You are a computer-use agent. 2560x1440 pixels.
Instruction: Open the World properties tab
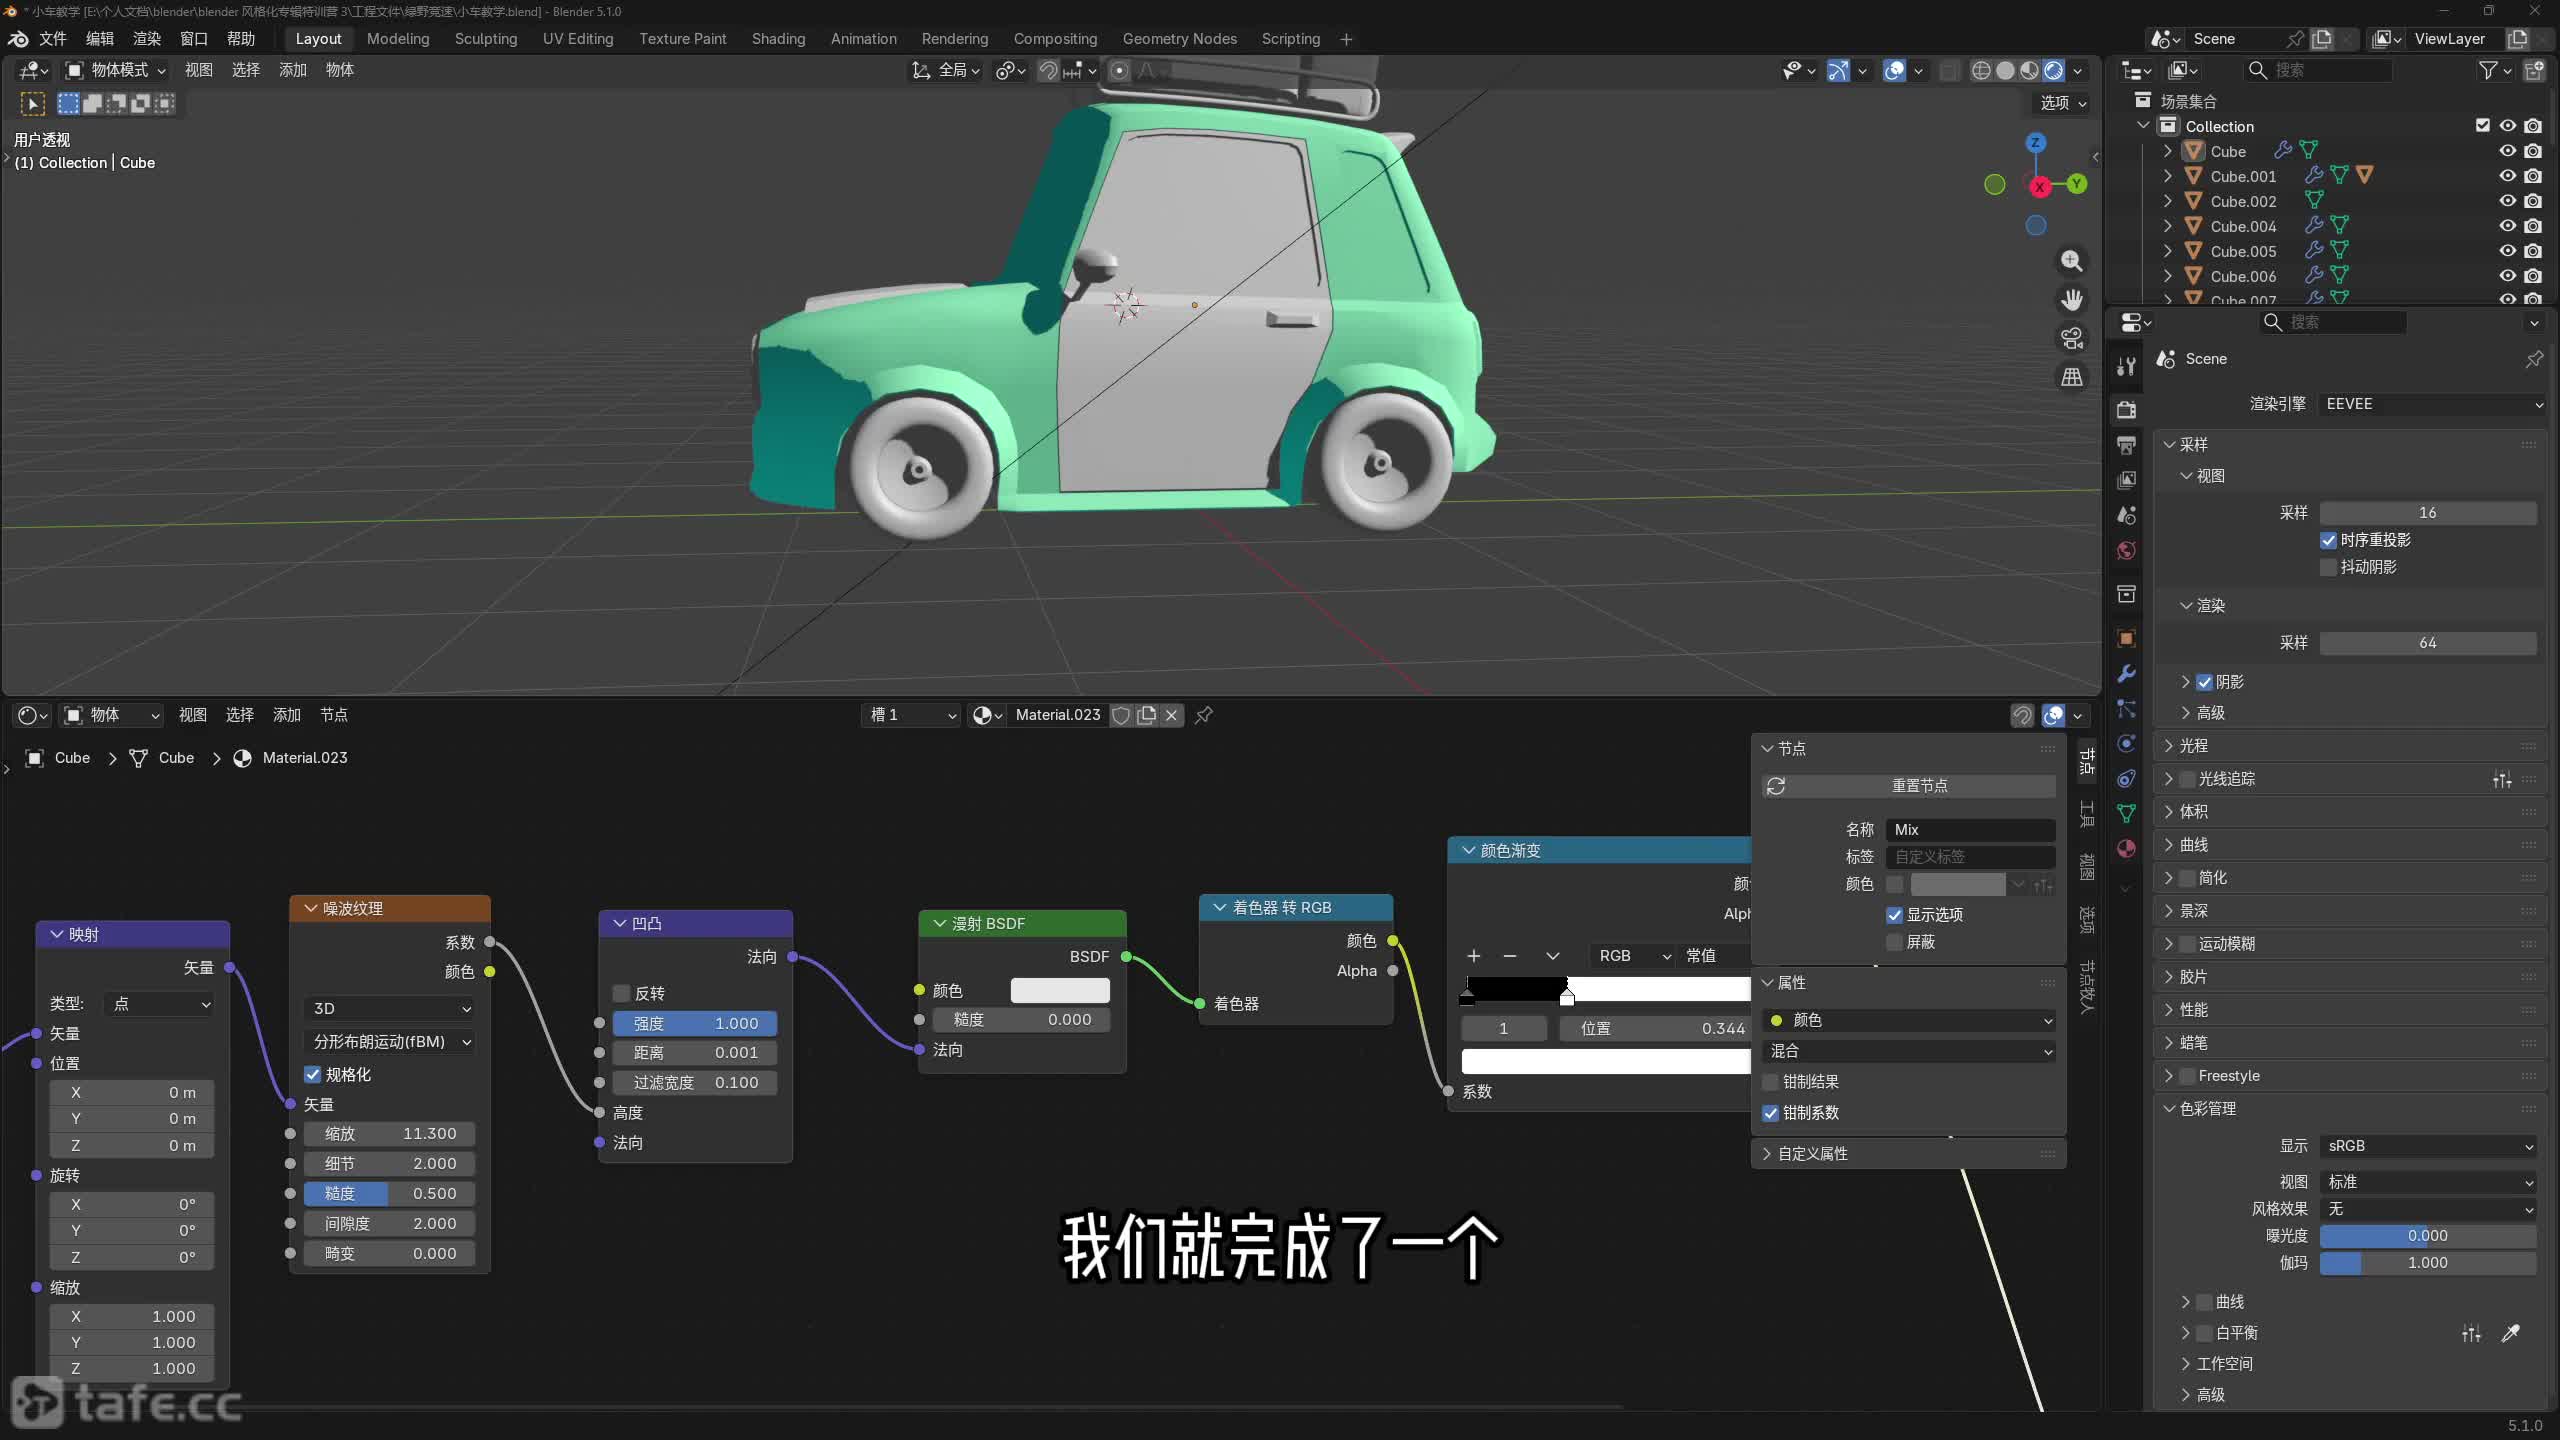coord(2127,550)
